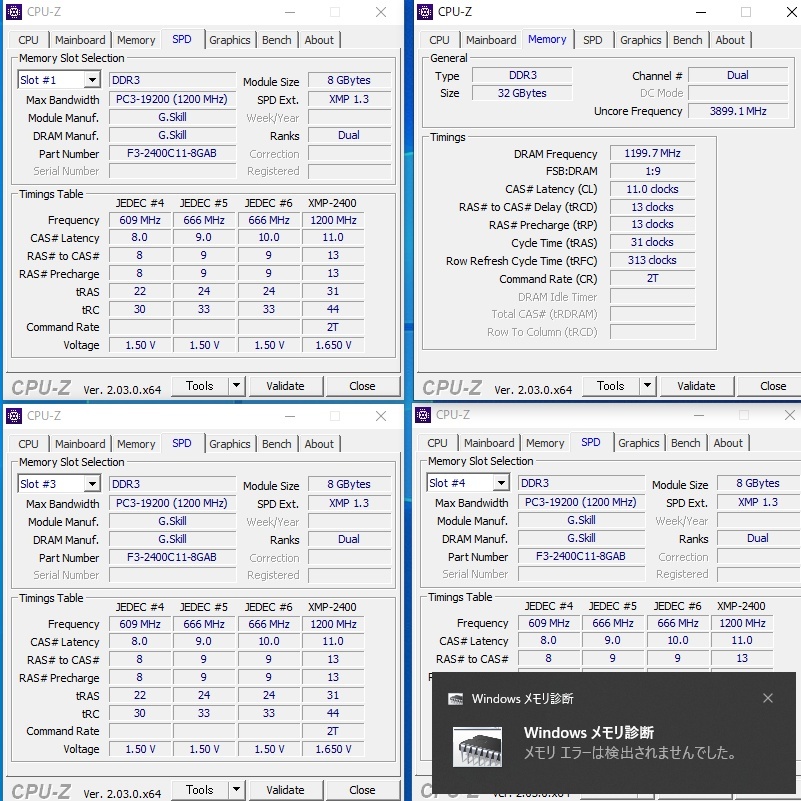The width and height of the screenshot is (801, 801).
Task: Click the Tools button in the Slot #3 window
Action: 200,789
